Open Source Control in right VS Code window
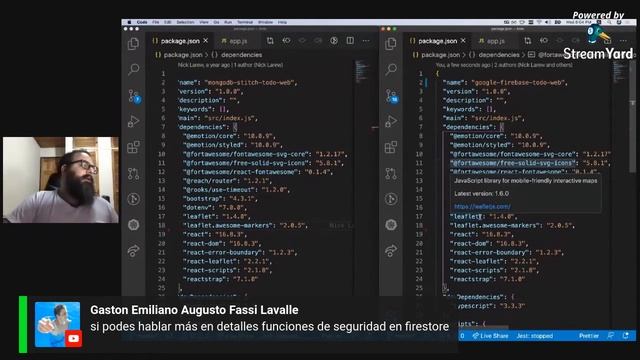Viewport: 640px width, 360px height. click(x=391, y=96)
